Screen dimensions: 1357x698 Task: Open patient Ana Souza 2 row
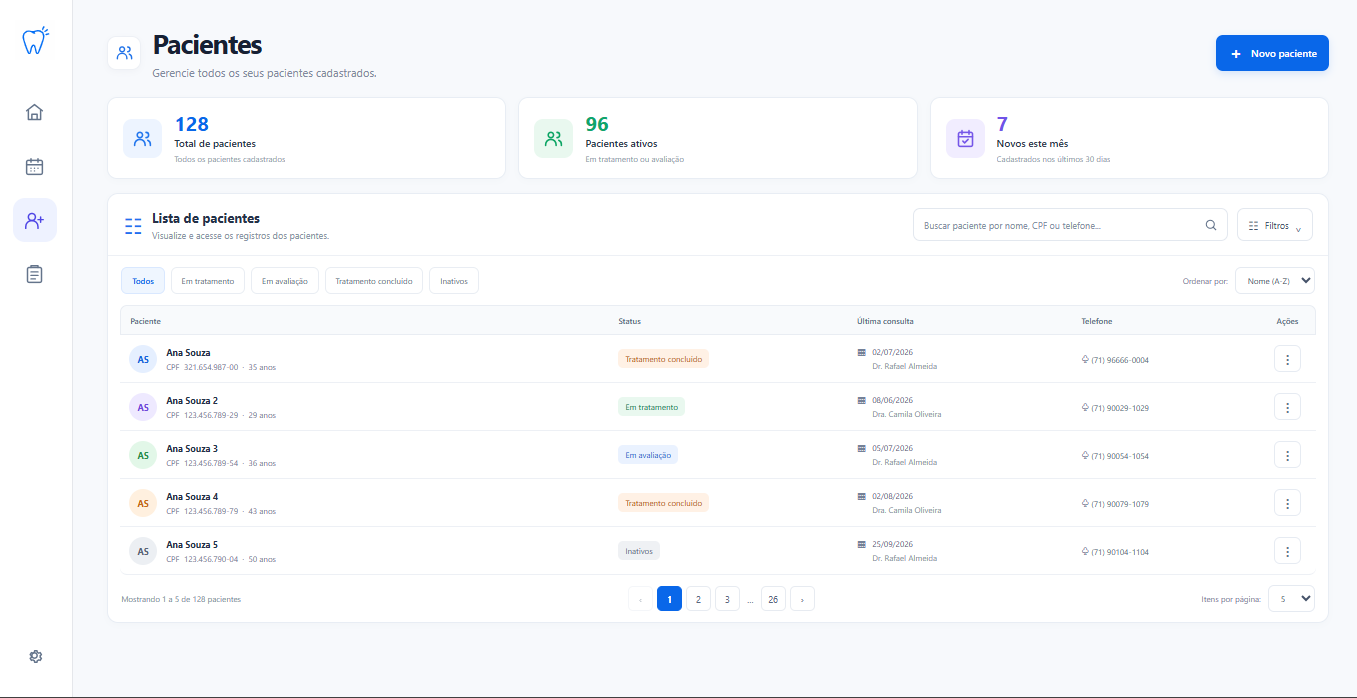click(x=718, y=407)
